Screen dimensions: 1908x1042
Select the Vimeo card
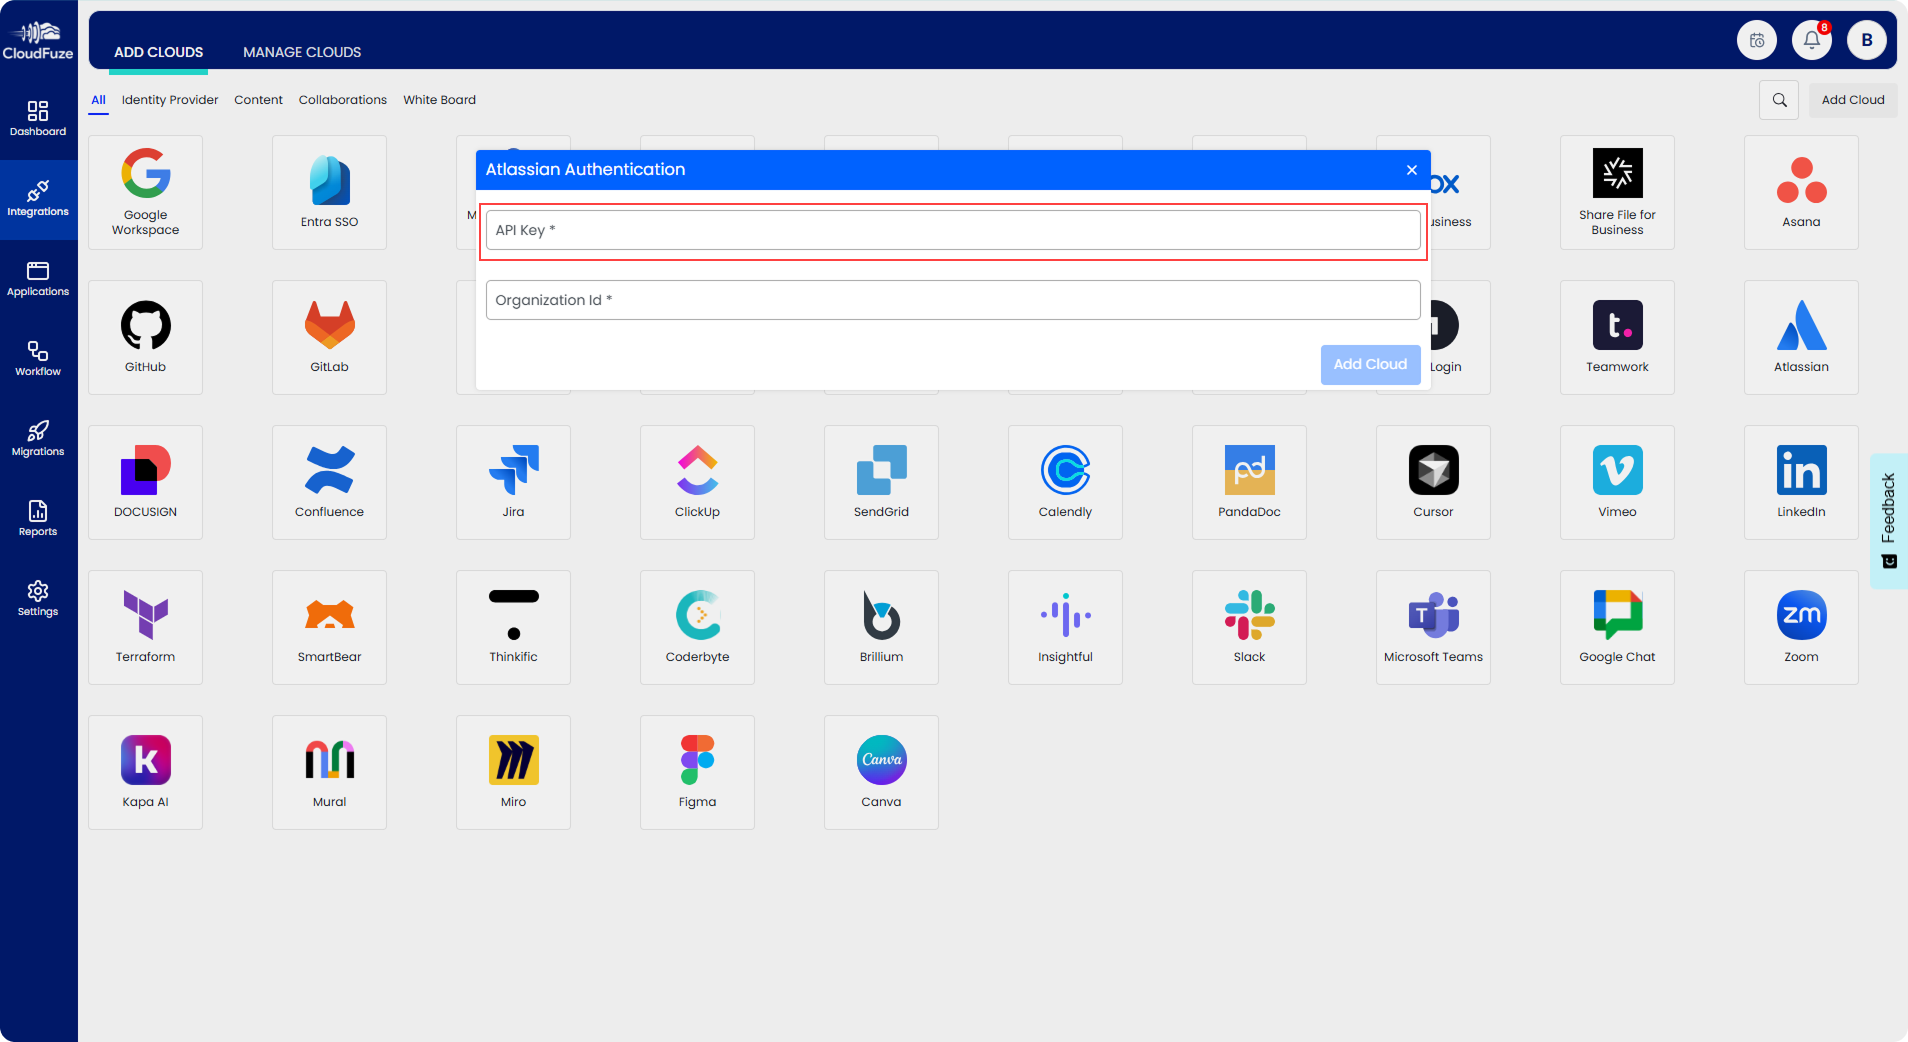point(1617,482)
